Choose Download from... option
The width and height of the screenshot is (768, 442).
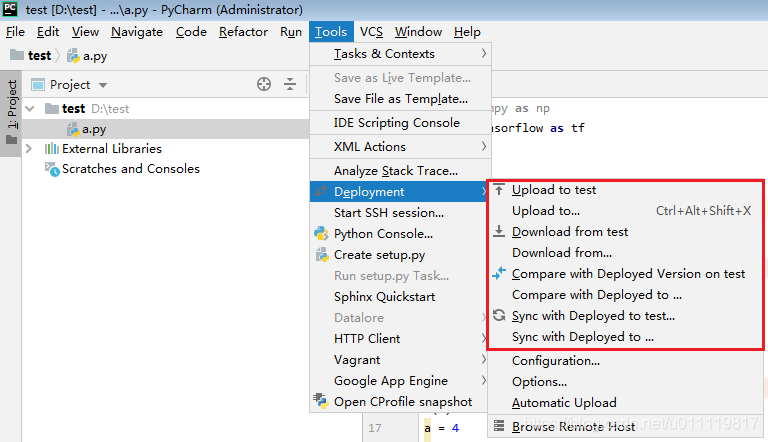pos(625,253)
